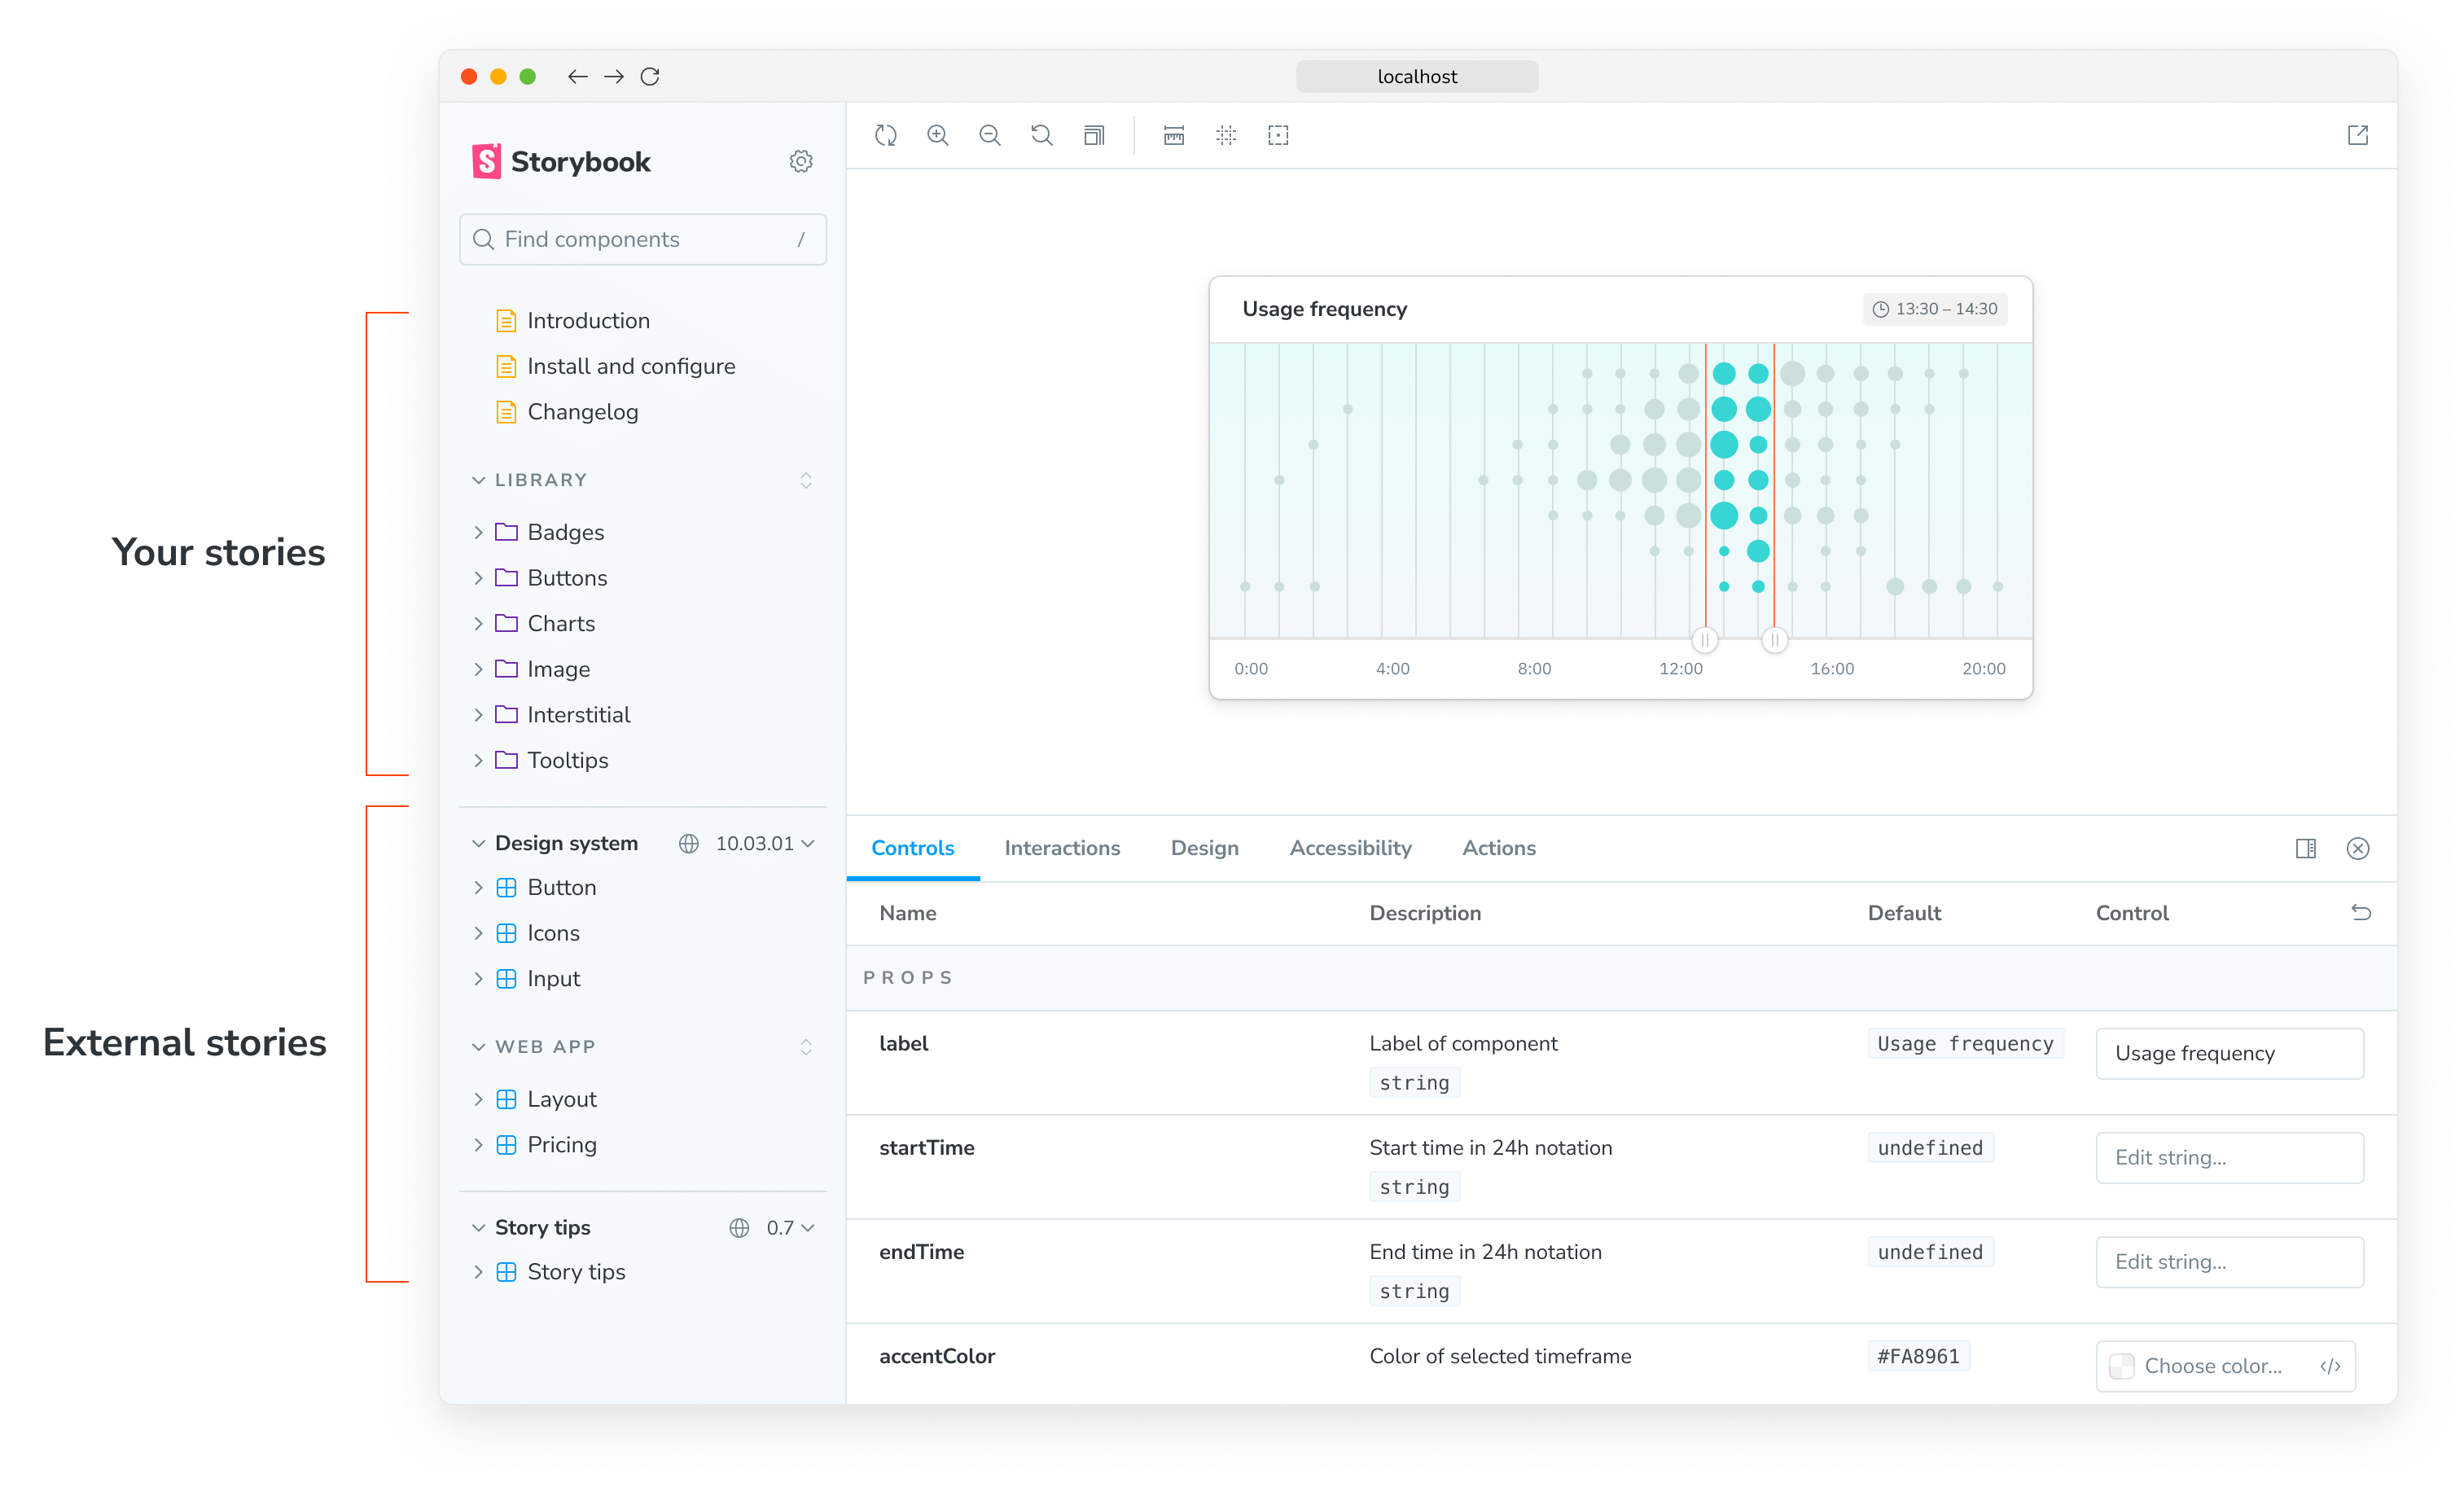Viewport: 2464px width, 1487px height.
Task: Open the Interactions tab
Action: tap(1062, 848)
